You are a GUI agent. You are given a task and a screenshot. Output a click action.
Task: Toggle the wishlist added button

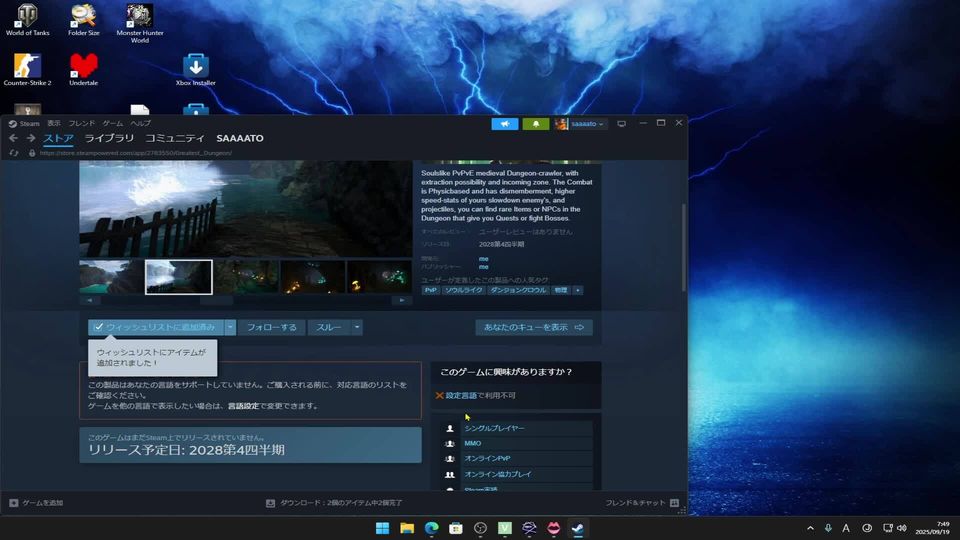156,327
